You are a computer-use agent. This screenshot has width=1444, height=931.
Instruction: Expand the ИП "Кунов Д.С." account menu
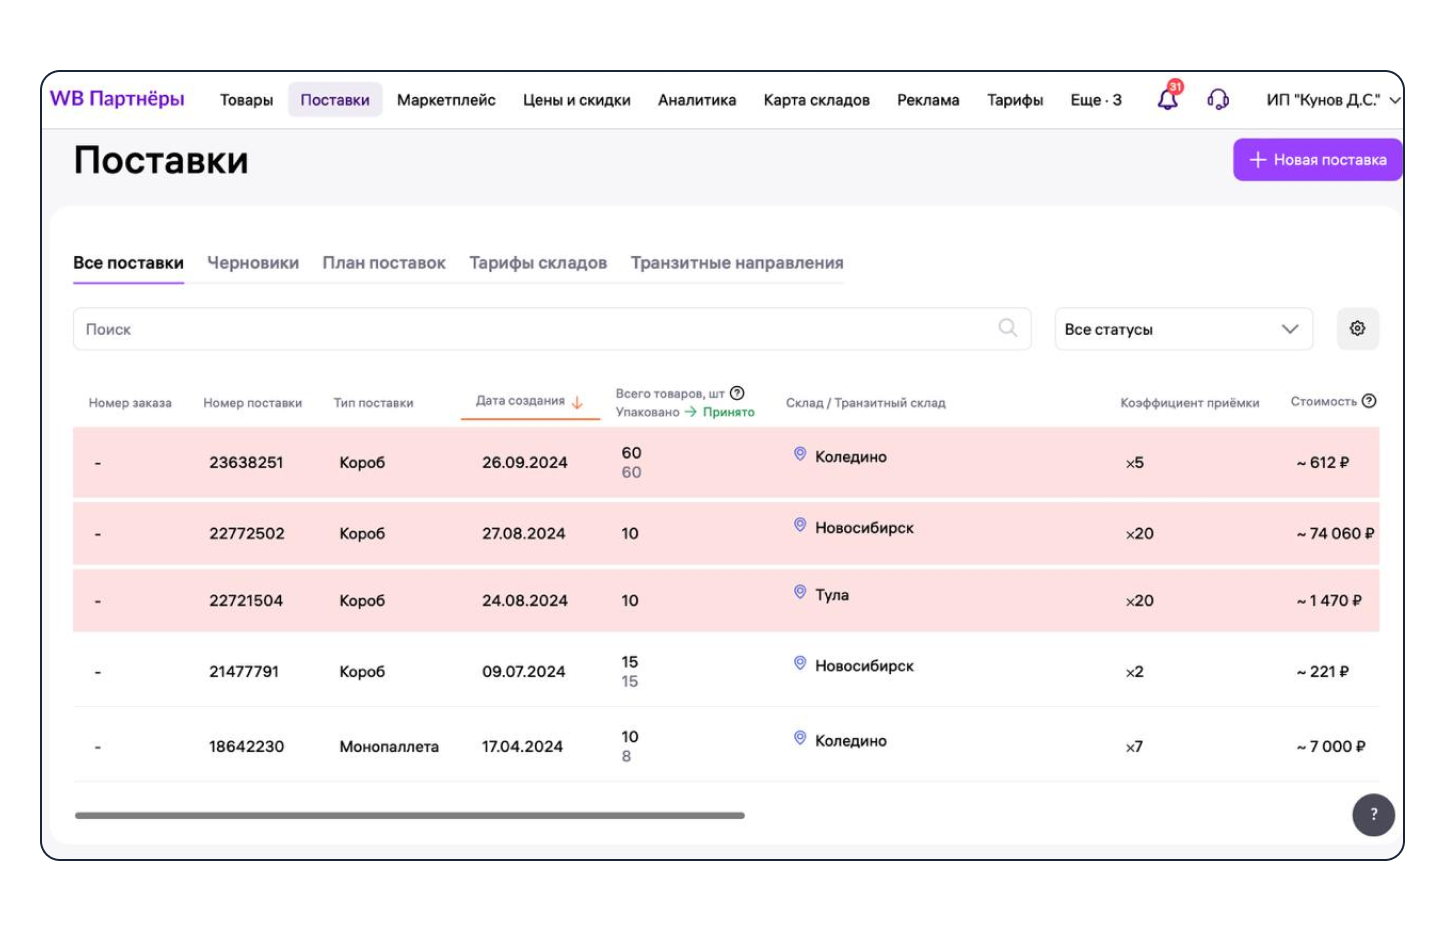point(1333,100)
